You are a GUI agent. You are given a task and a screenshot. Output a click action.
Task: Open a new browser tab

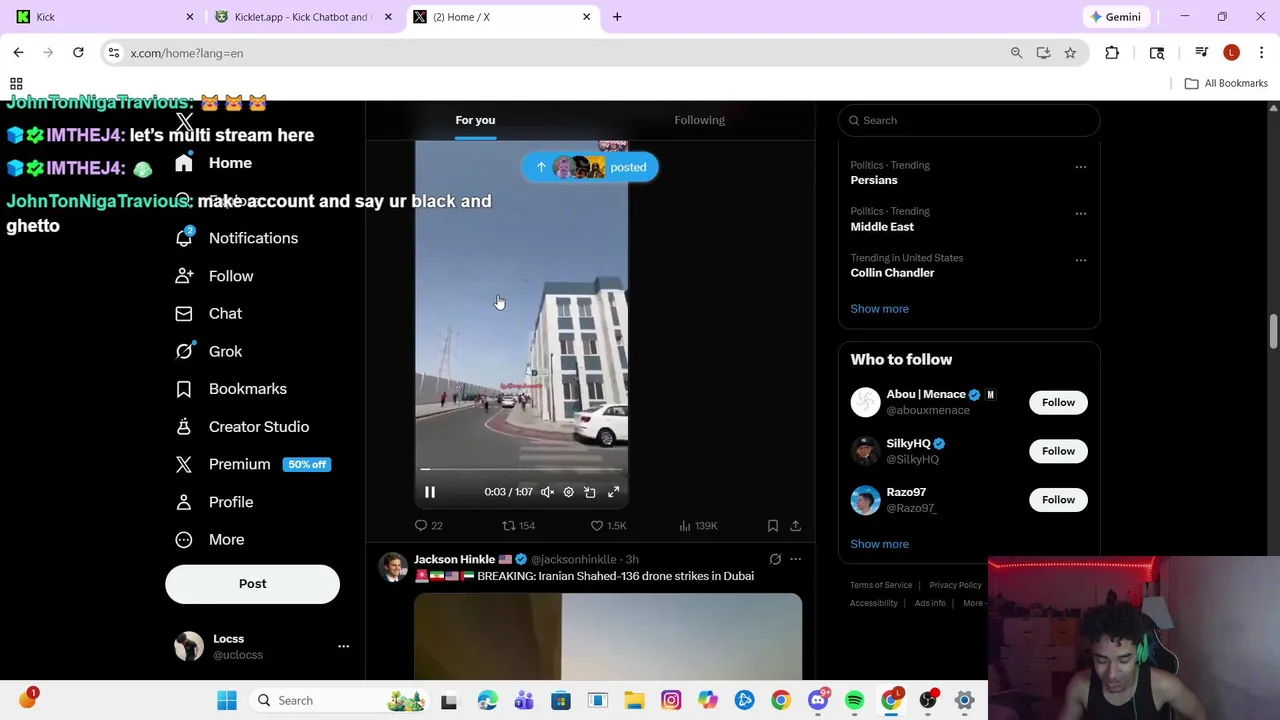[617, 17]
